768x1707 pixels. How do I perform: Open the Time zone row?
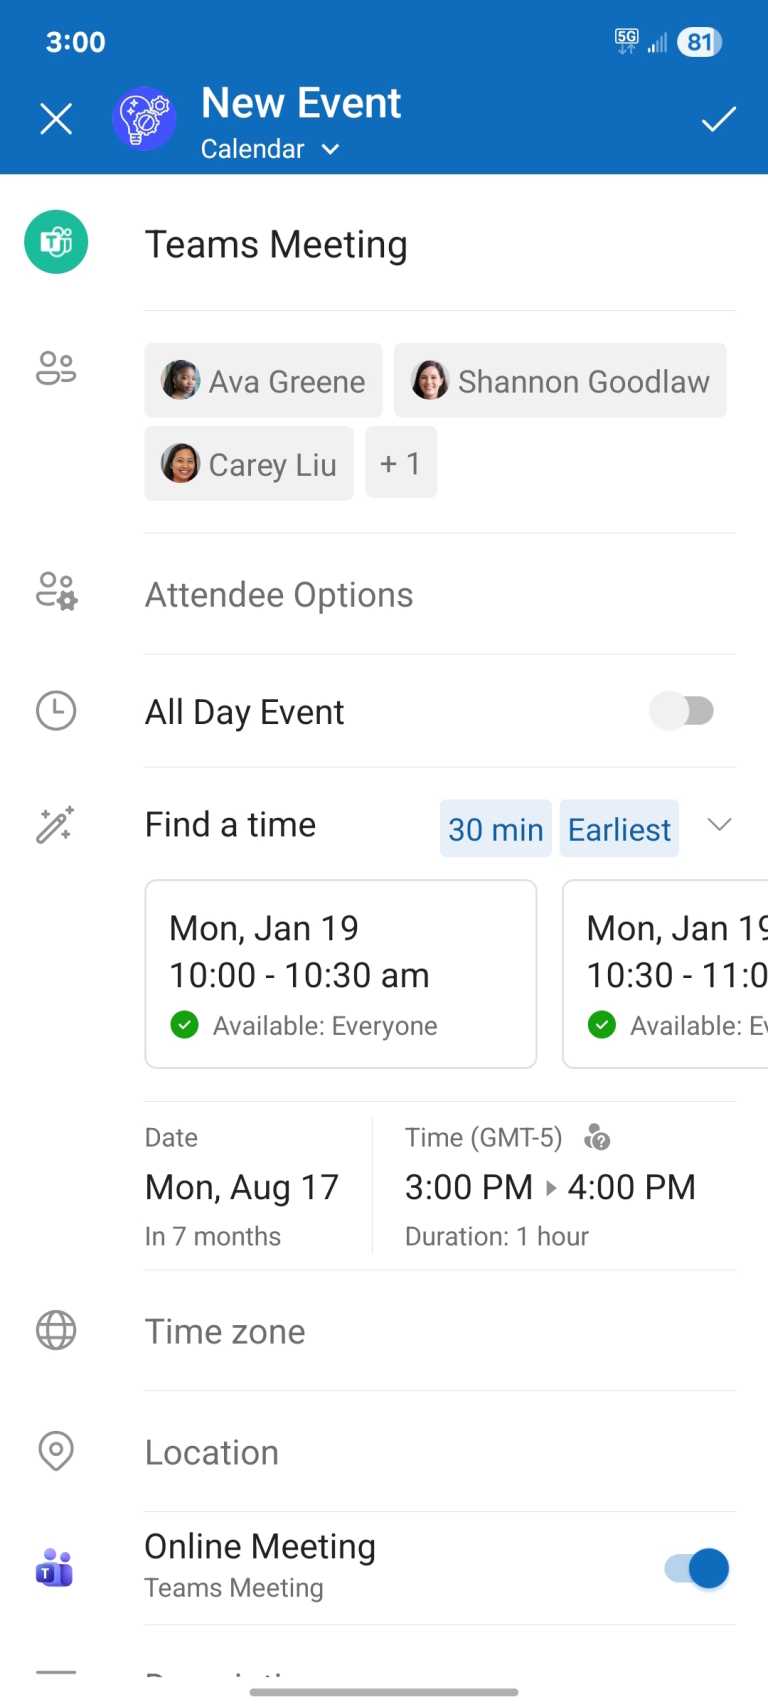pos(440,1331)
